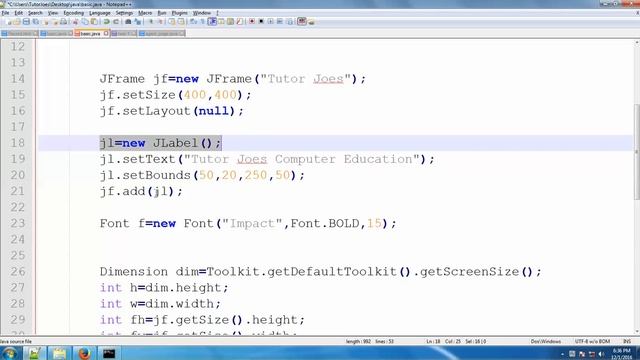Click the Playback macro icon

(270, 22)
